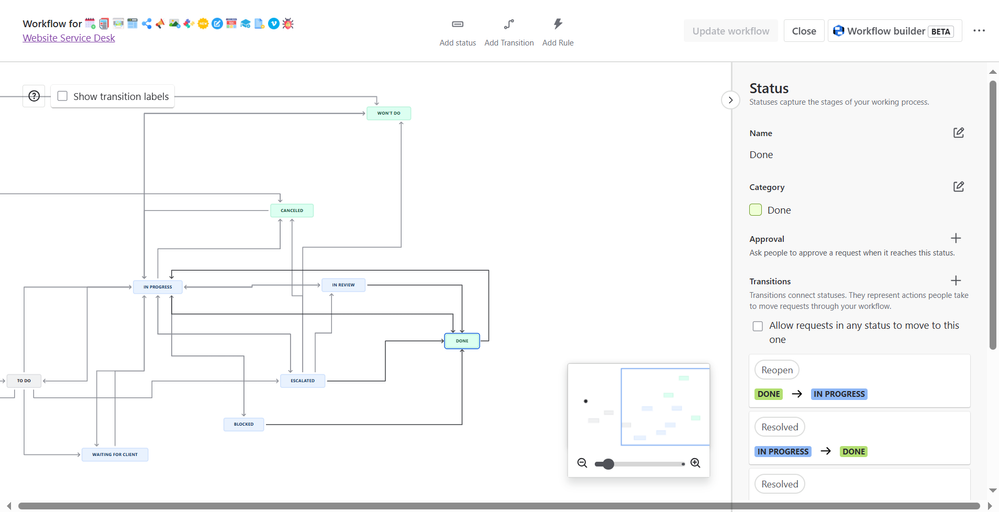Click the megaphone request type icon
Screen dimensions: 999x512
(x=160, y=24)
